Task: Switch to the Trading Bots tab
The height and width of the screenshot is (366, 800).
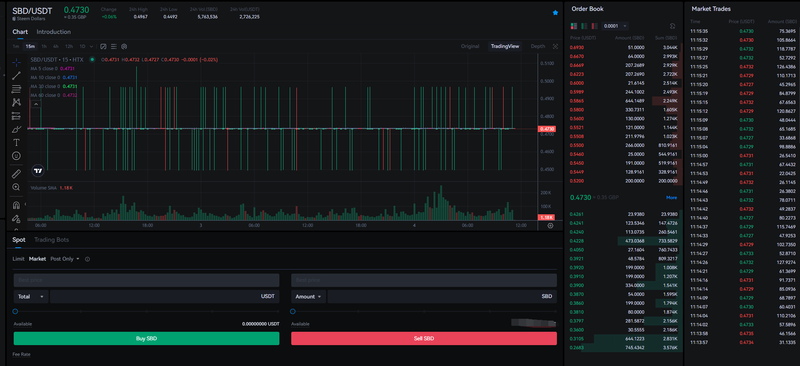Action: (52, 240)
